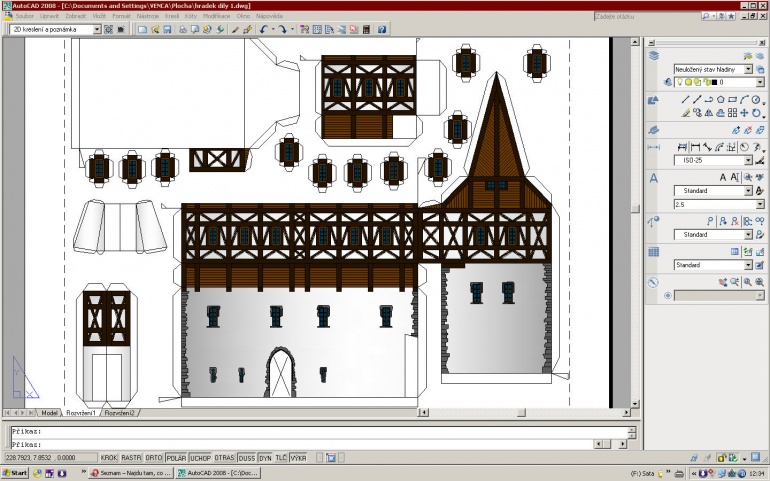Click the Zoom realtime magnifier icon
This screenshot has height=481, width=770.
[734, 282]
